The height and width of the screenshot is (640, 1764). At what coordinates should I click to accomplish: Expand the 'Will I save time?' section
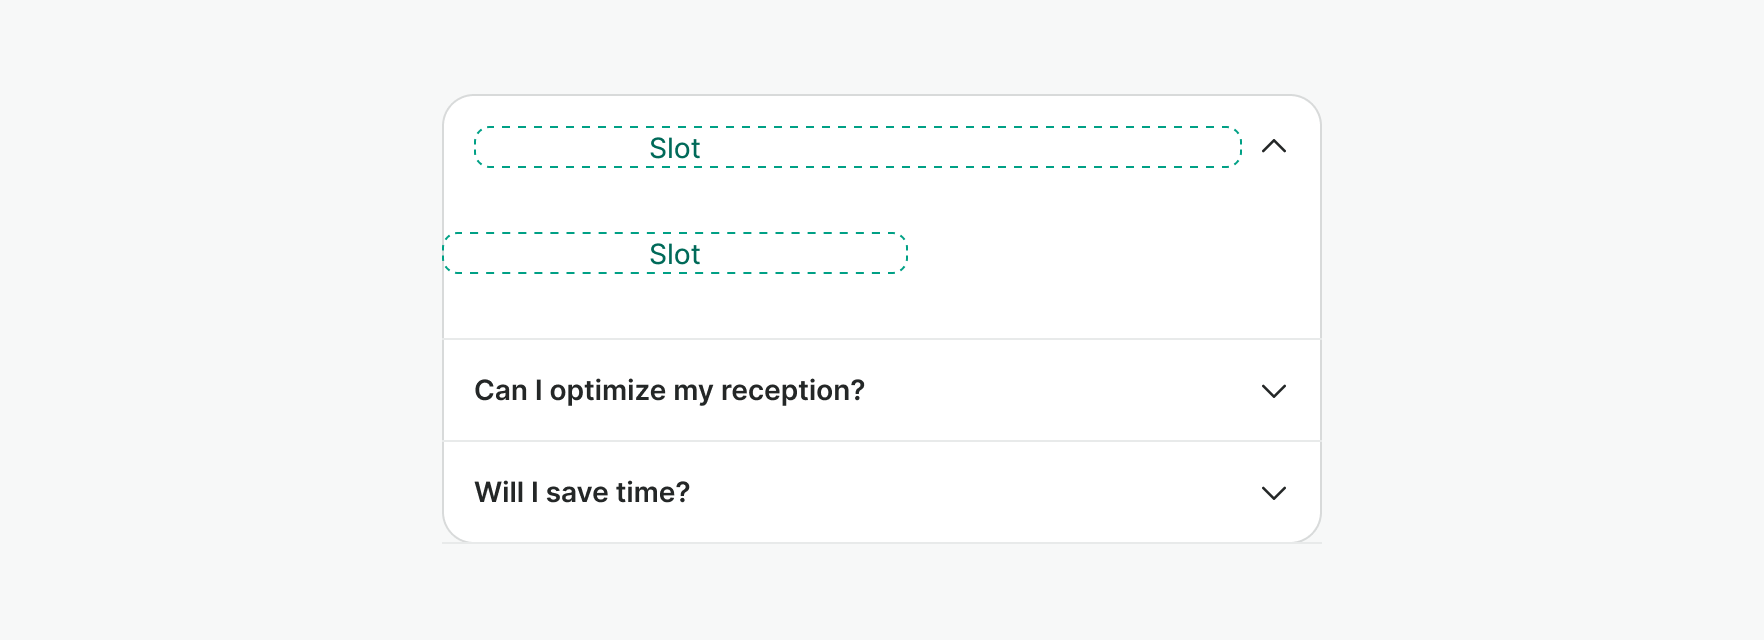pyautogui.click(x=880, y=493)
